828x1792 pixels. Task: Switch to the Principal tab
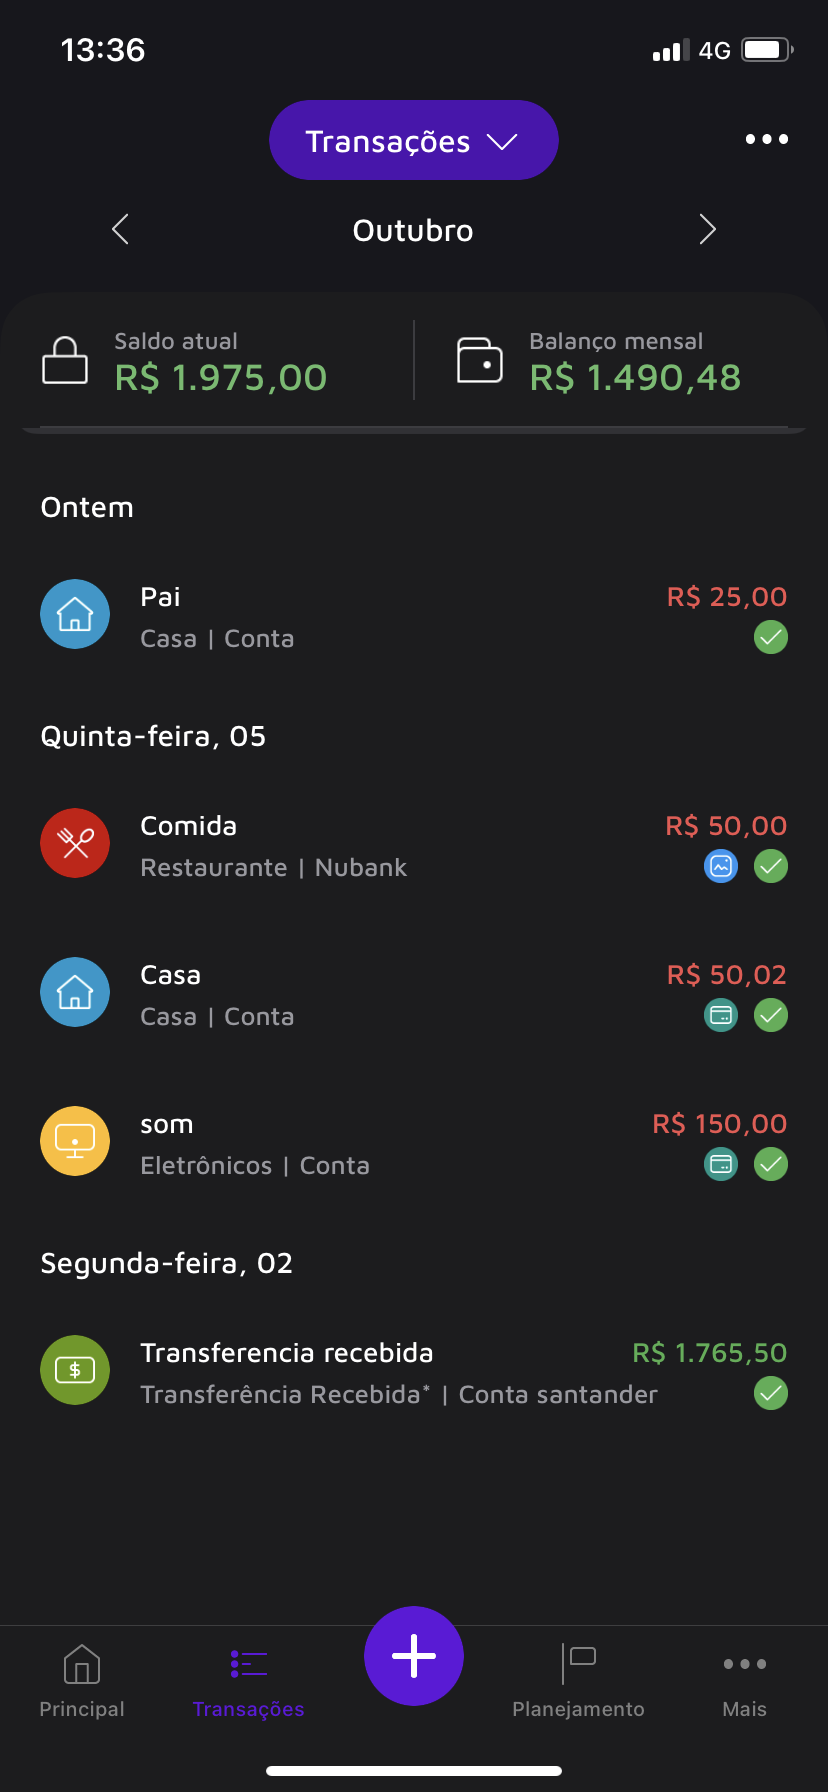pyautogui.click(x=82, y=1682)
